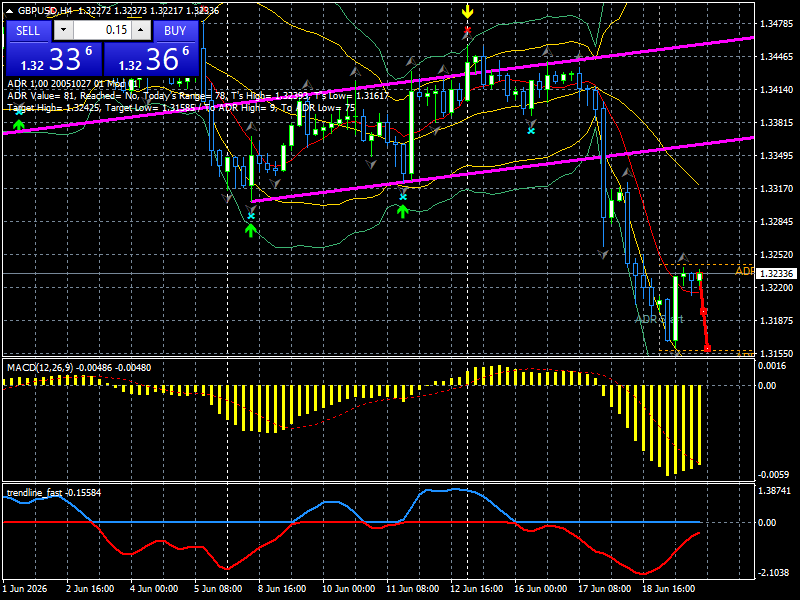Viewport: 800px width, 600px height.
Task: Select cyan x marker near 8 Jun low
Action: tap(251, 216)
